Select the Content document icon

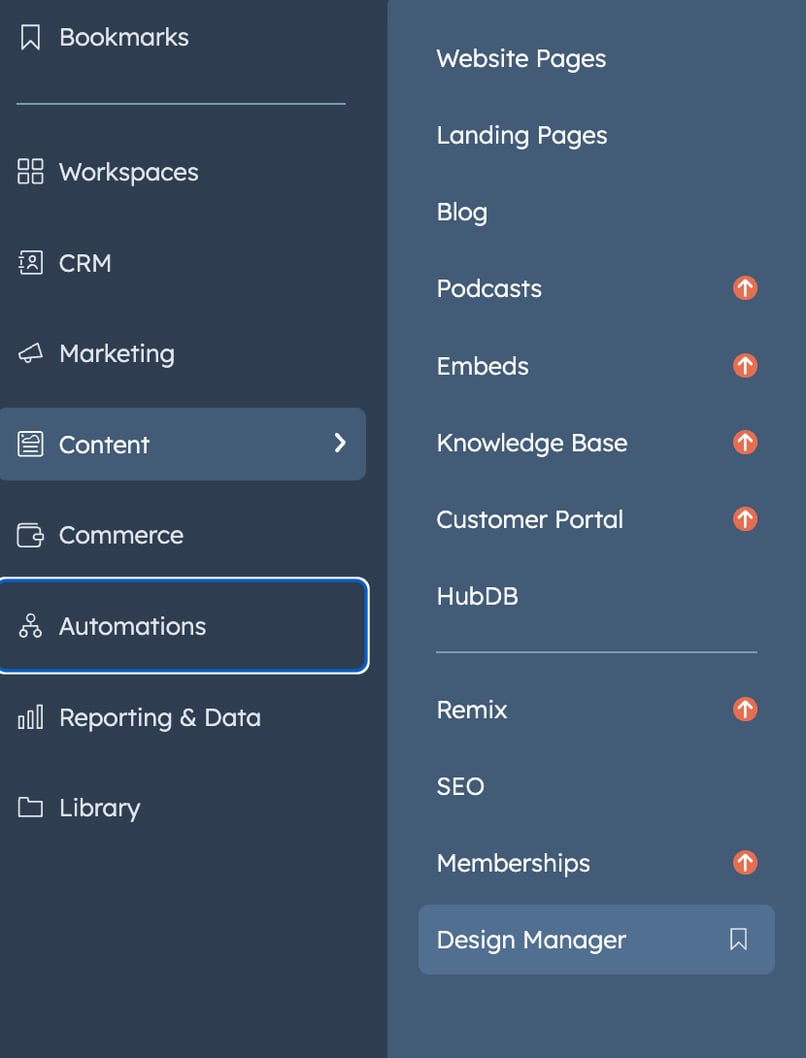coord(29,443)
